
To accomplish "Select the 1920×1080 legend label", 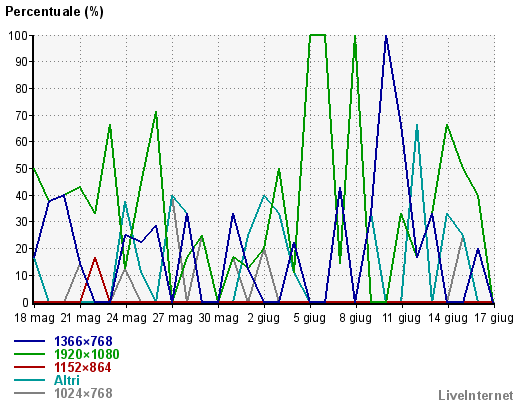I will tap(87, 354).
